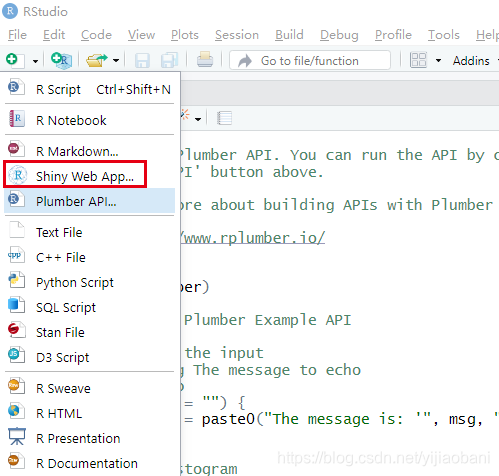Screen dimensions: 499x476
Task: Select Plumber API... menu entry
Action: (89, 201)
